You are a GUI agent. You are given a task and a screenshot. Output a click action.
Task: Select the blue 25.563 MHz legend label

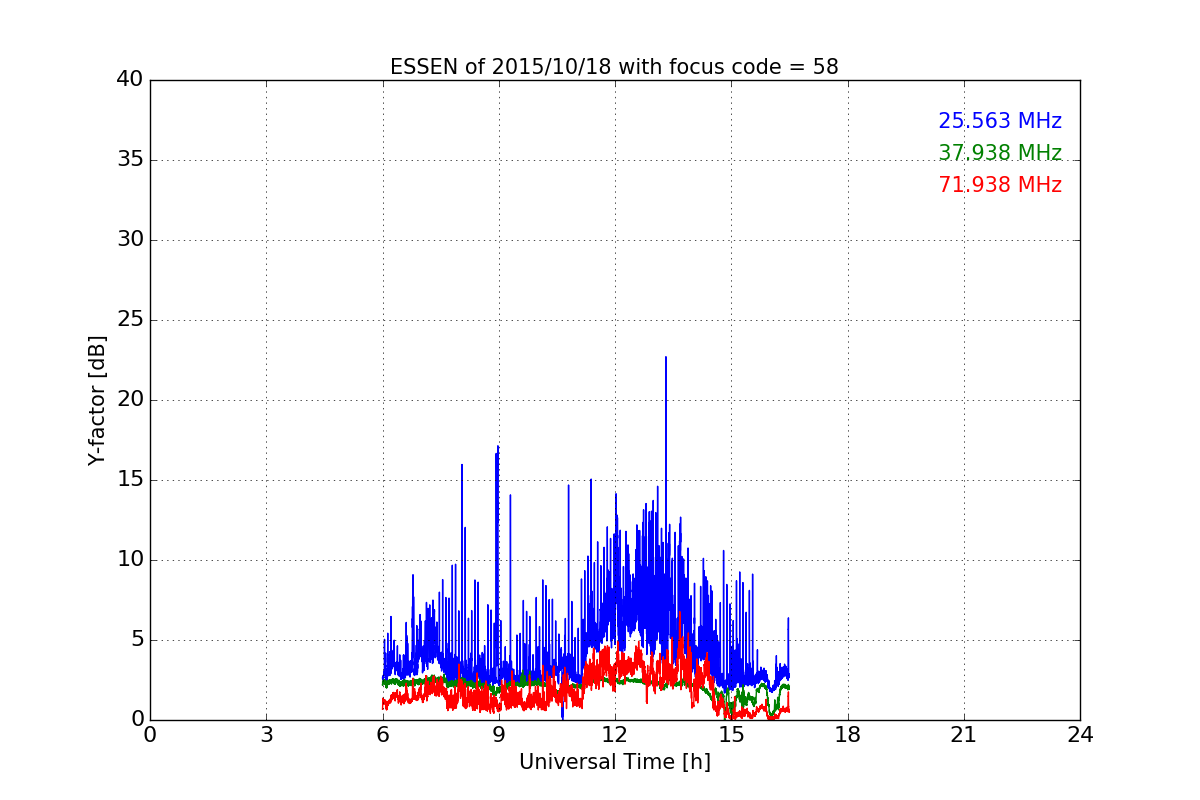pos(1000,121)
